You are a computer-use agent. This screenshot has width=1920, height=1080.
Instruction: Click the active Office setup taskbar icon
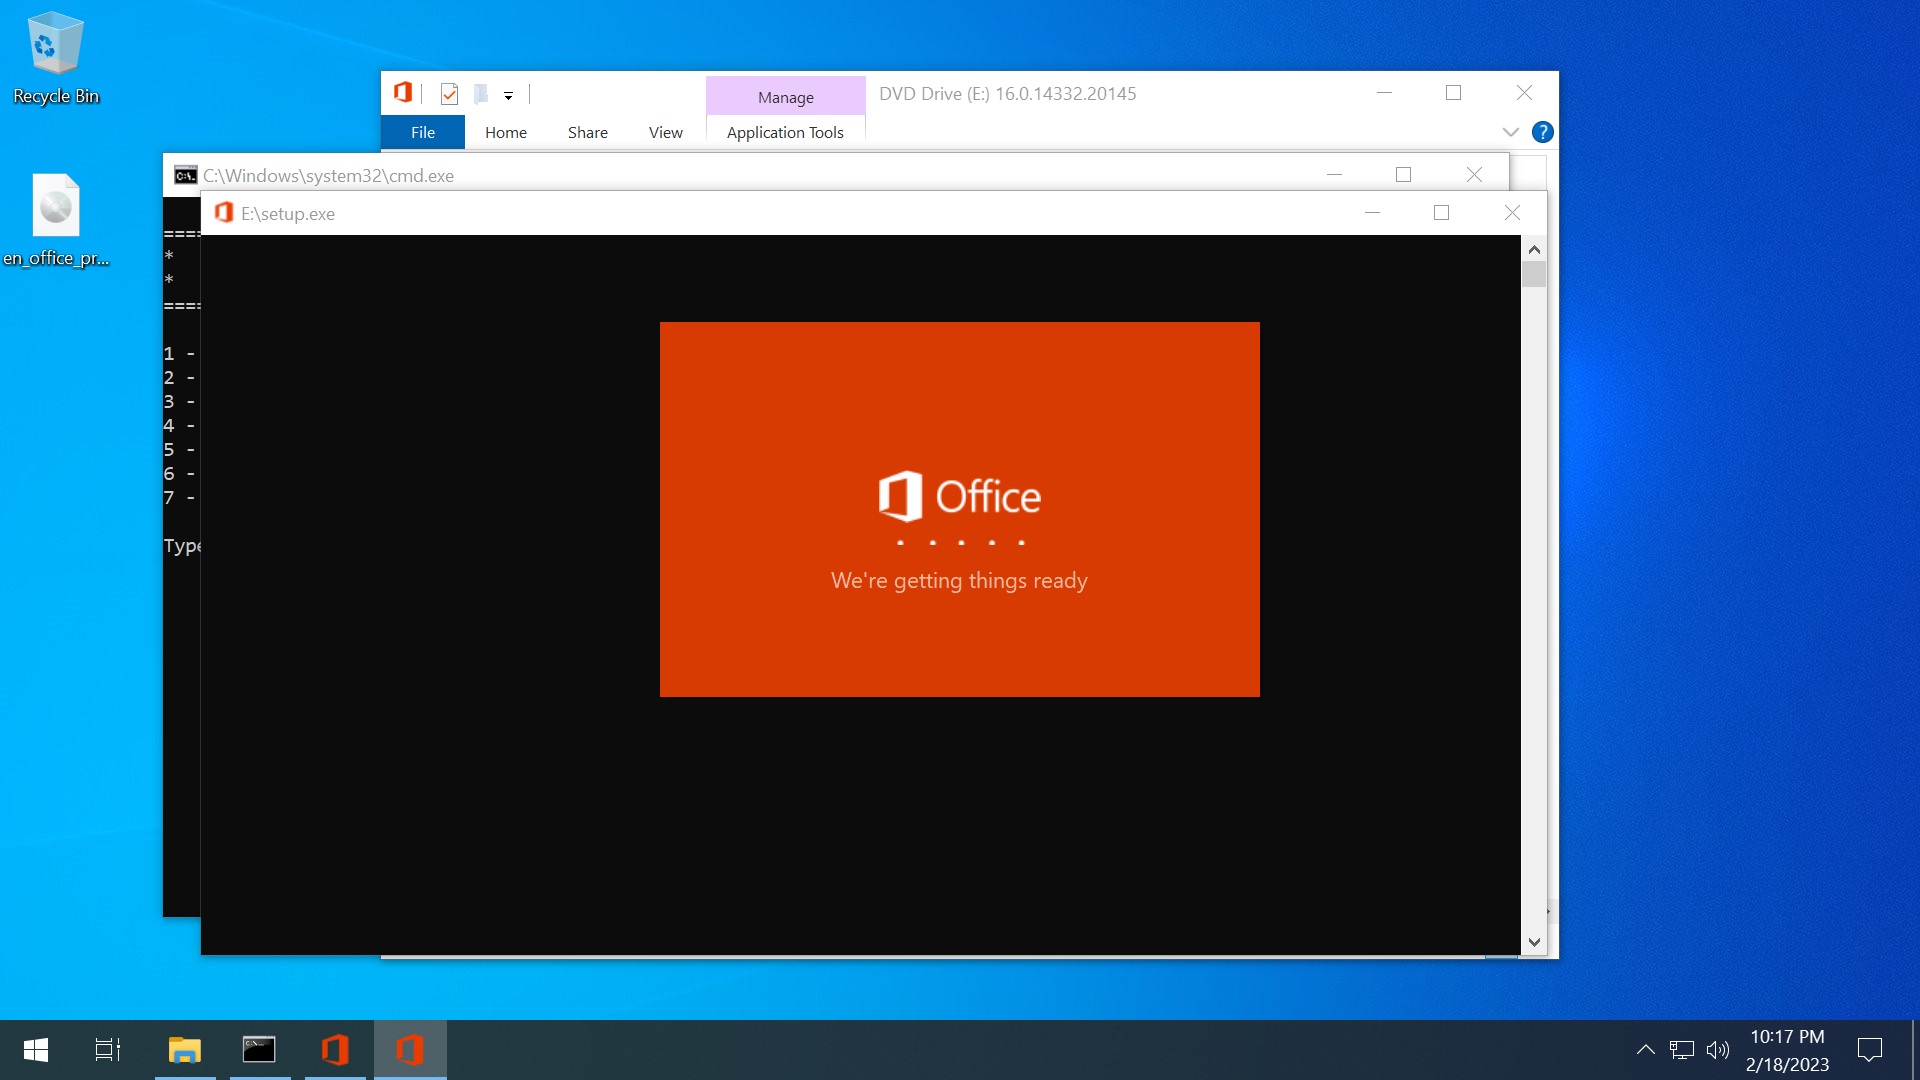(410, 1050)
